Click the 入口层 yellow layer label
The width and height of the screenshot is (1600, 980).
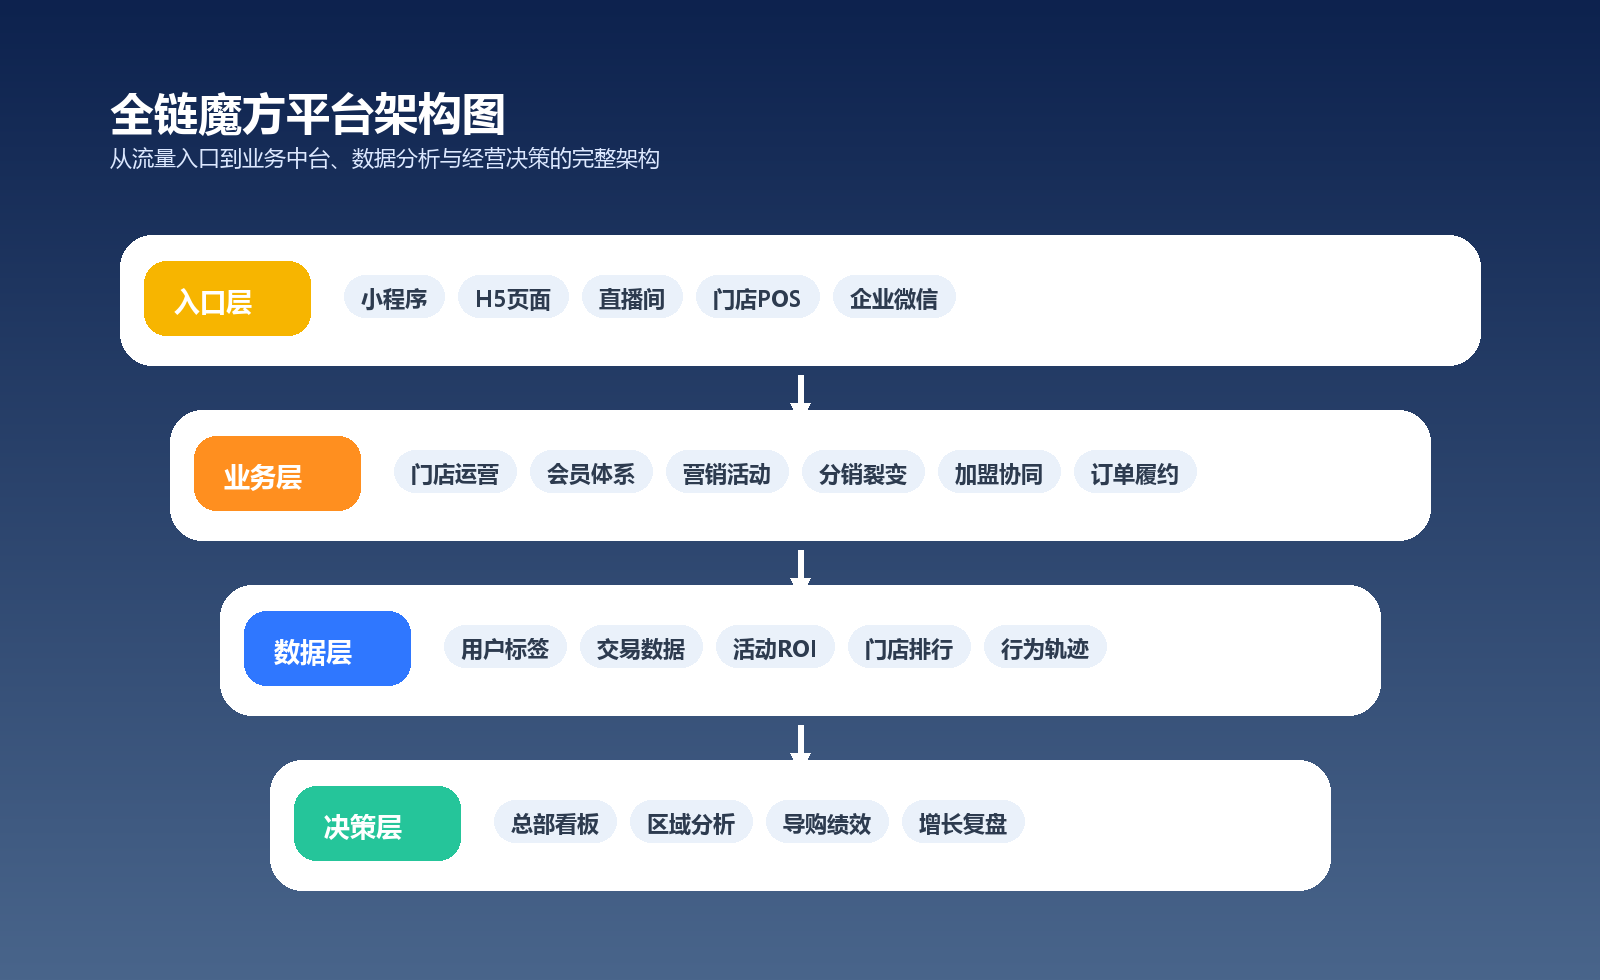coord(227,299)
